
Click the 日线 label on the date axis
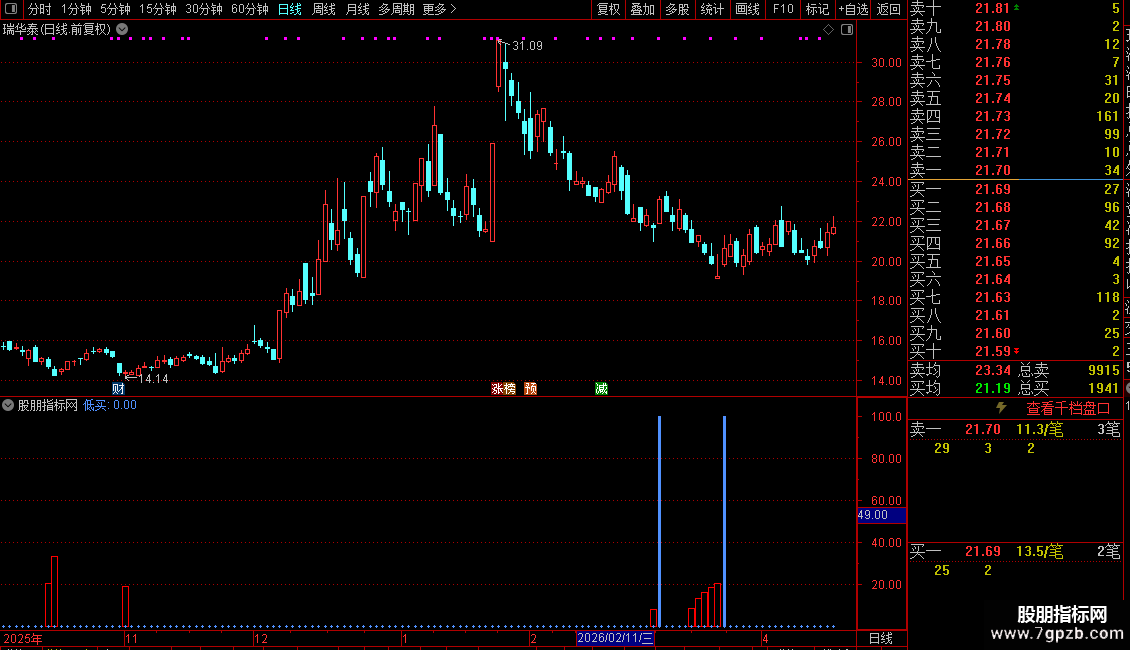(x=881, y=638)
